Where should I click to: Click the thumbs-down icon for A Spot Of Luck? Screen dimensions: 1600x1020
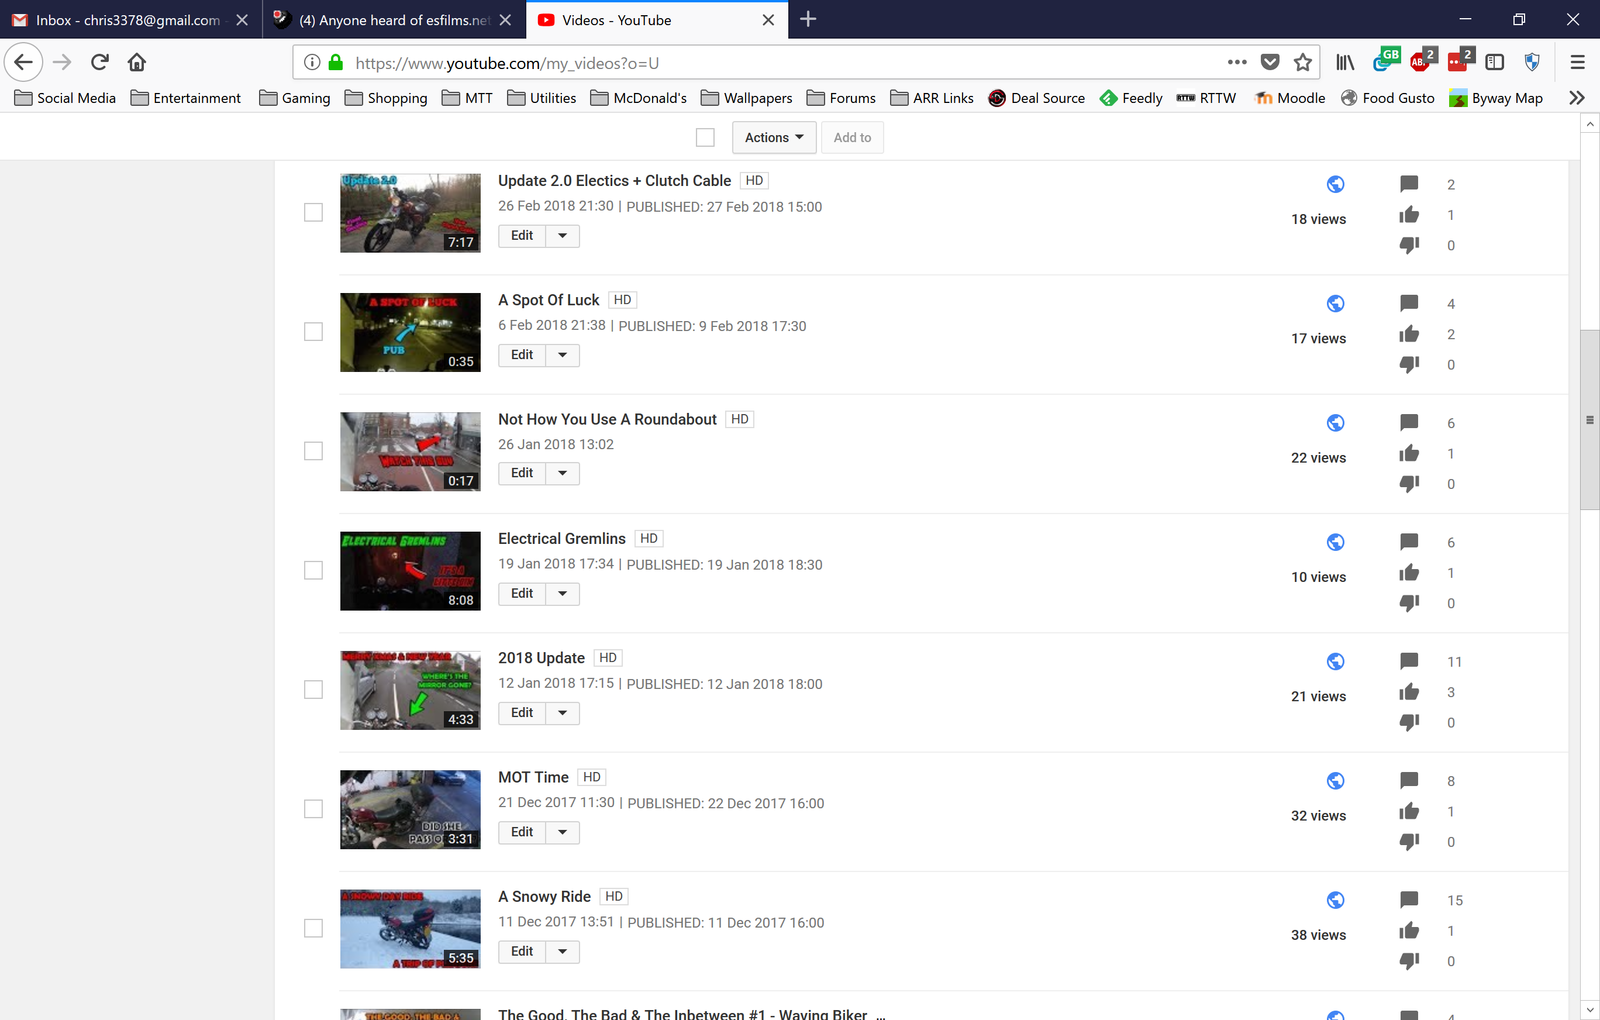tap(1409, 364)
